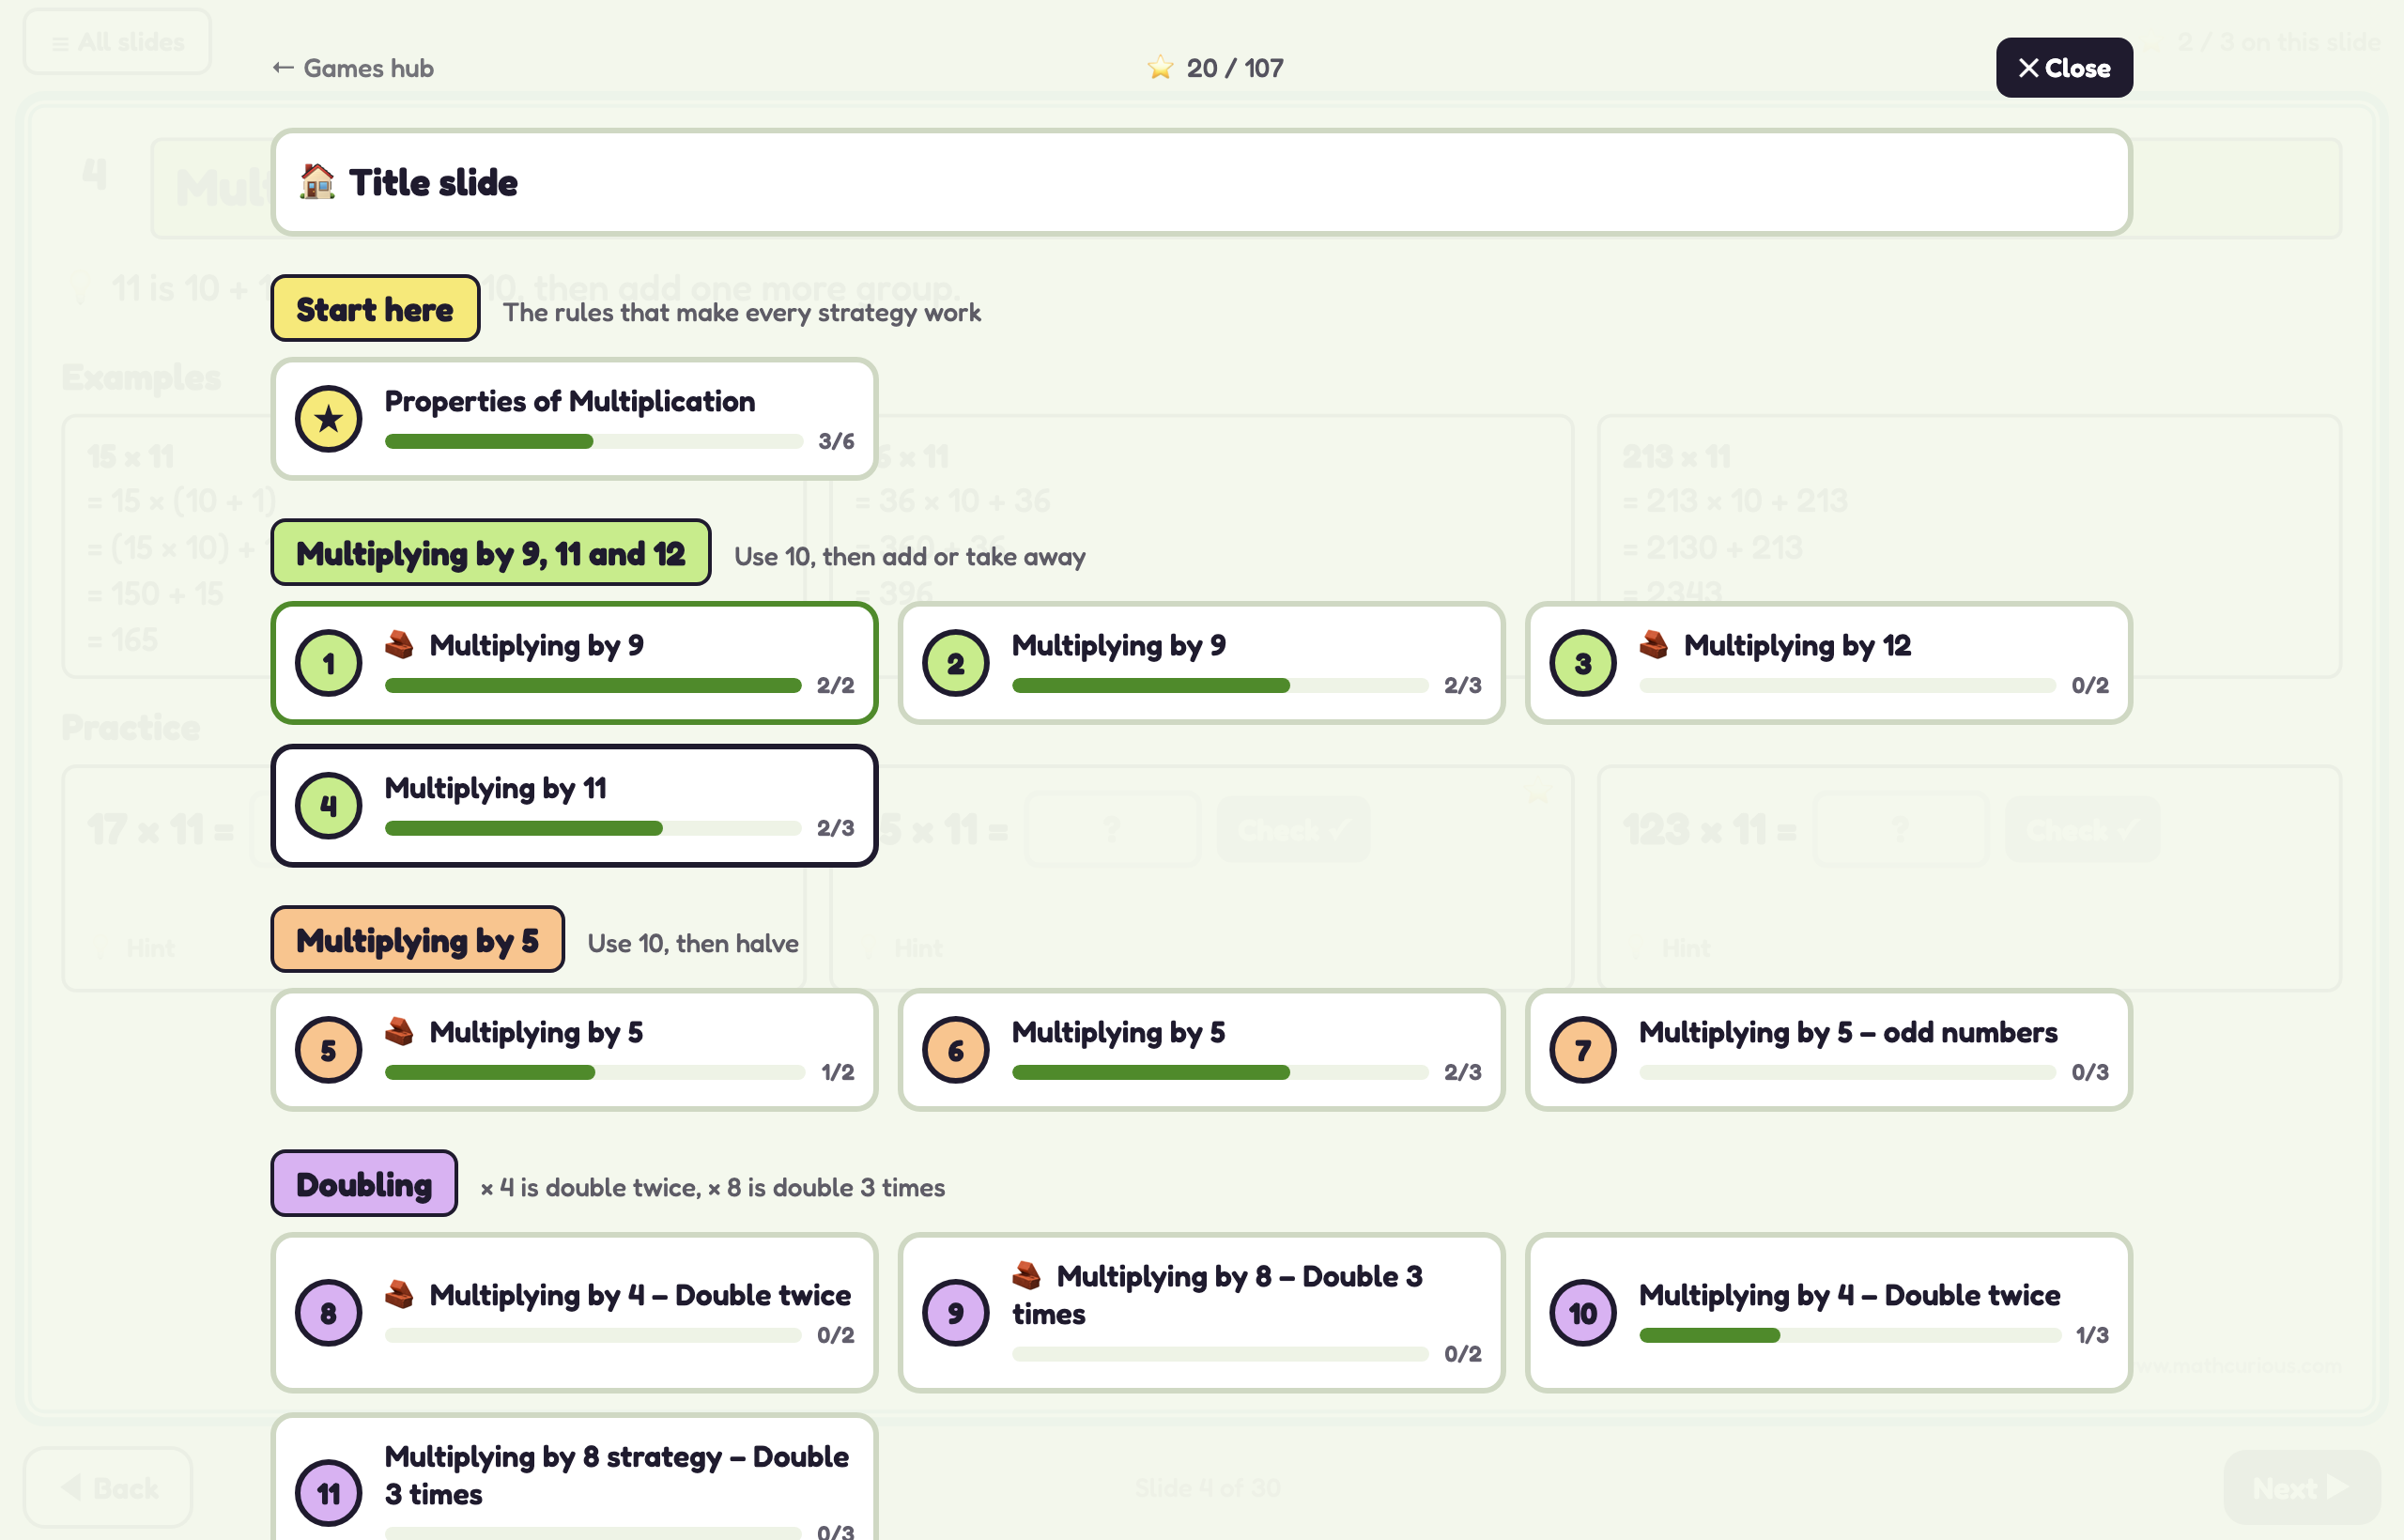Click the orange number 6 badge

click(955, 1050)
